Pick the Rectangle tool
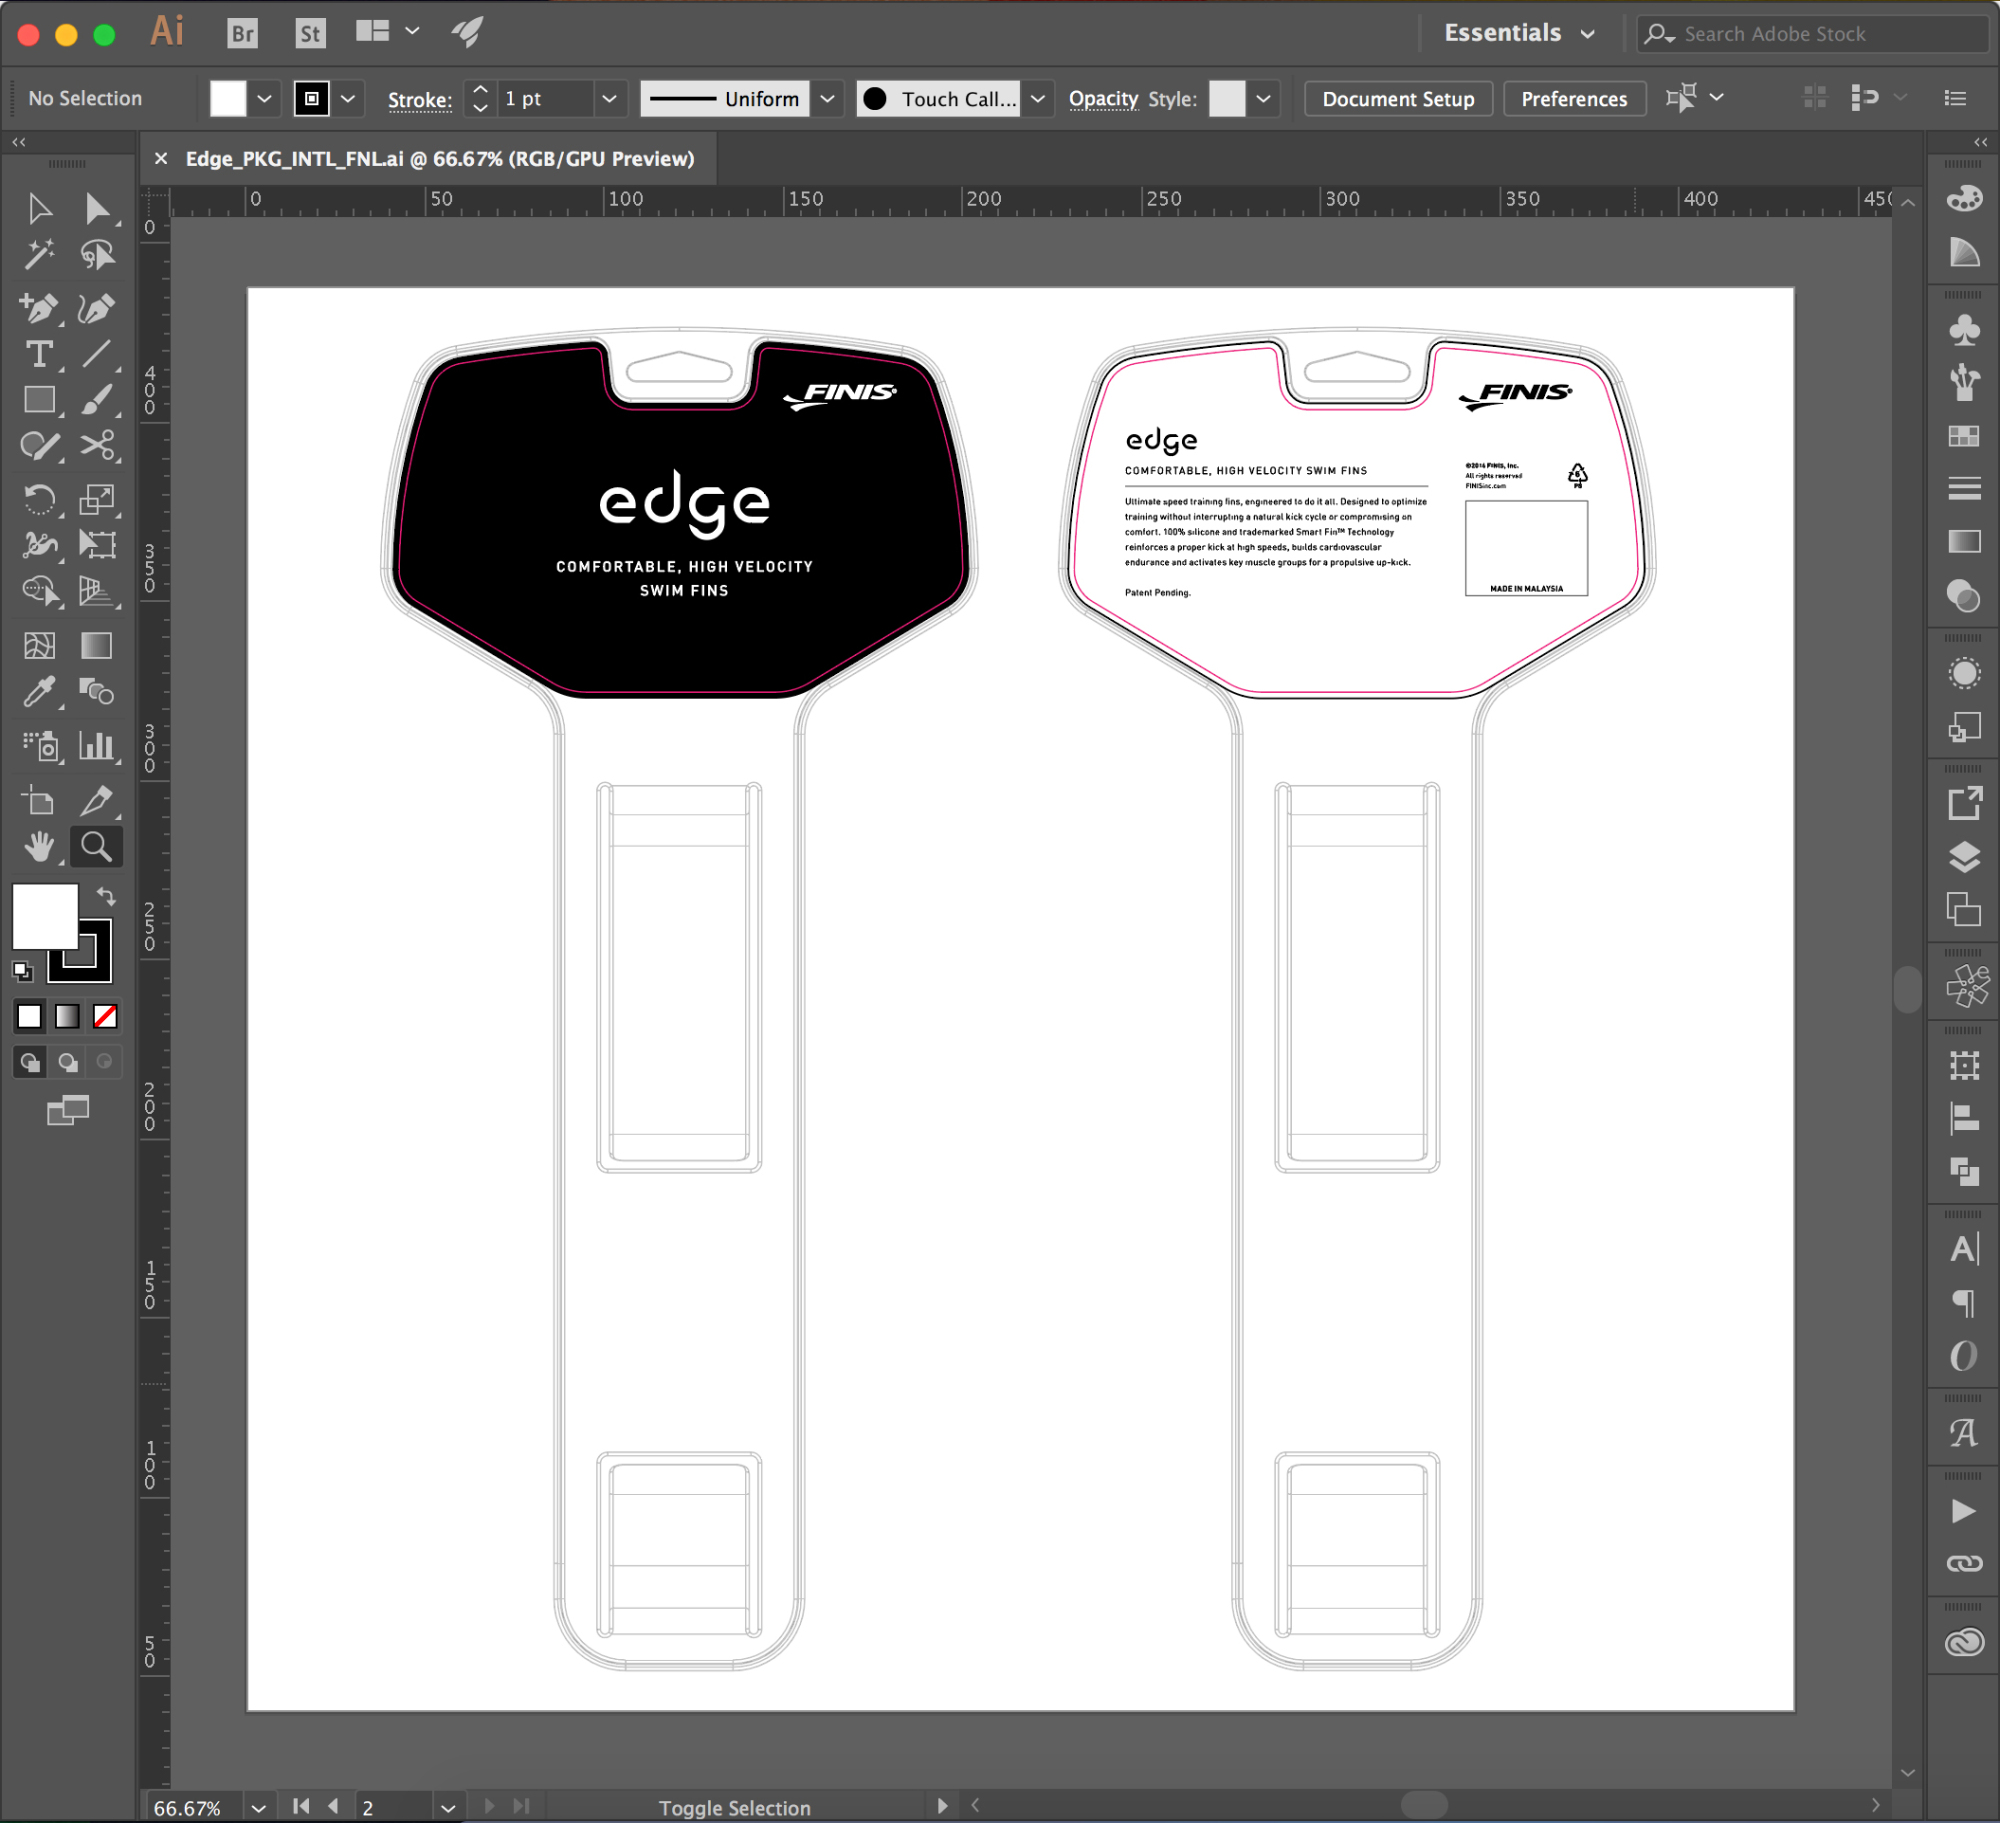Image resolution: width=2000 pixels, height=1823 pixels. tap(39, 400)
